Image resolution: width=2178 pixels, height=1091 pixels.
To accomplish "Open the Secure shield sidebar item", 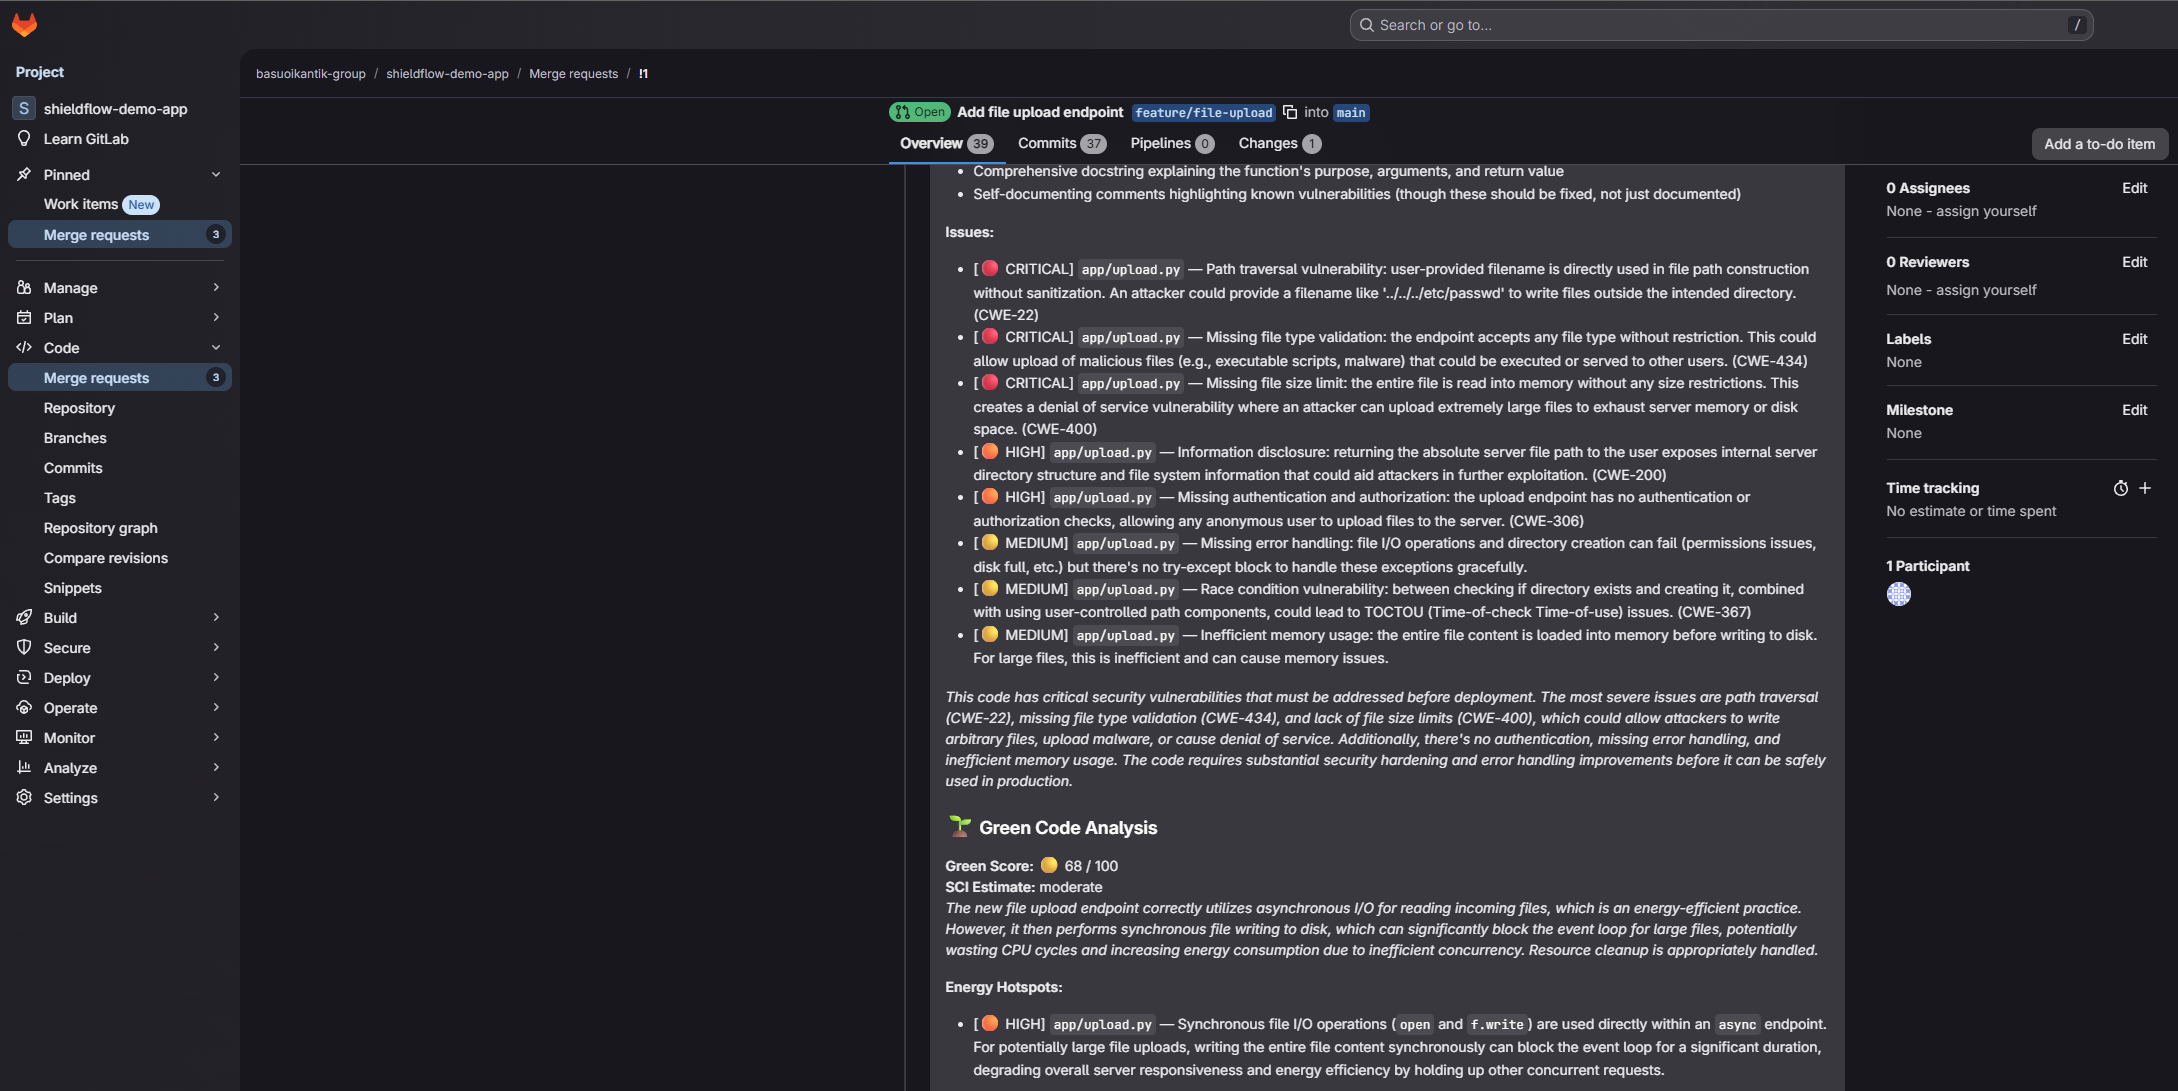I will [67, 648].
